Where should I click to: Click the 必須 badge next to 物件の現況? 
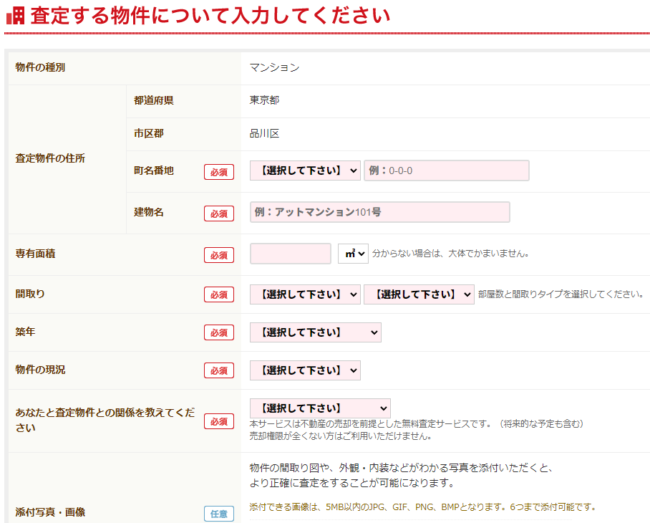(x=219, y=370)
